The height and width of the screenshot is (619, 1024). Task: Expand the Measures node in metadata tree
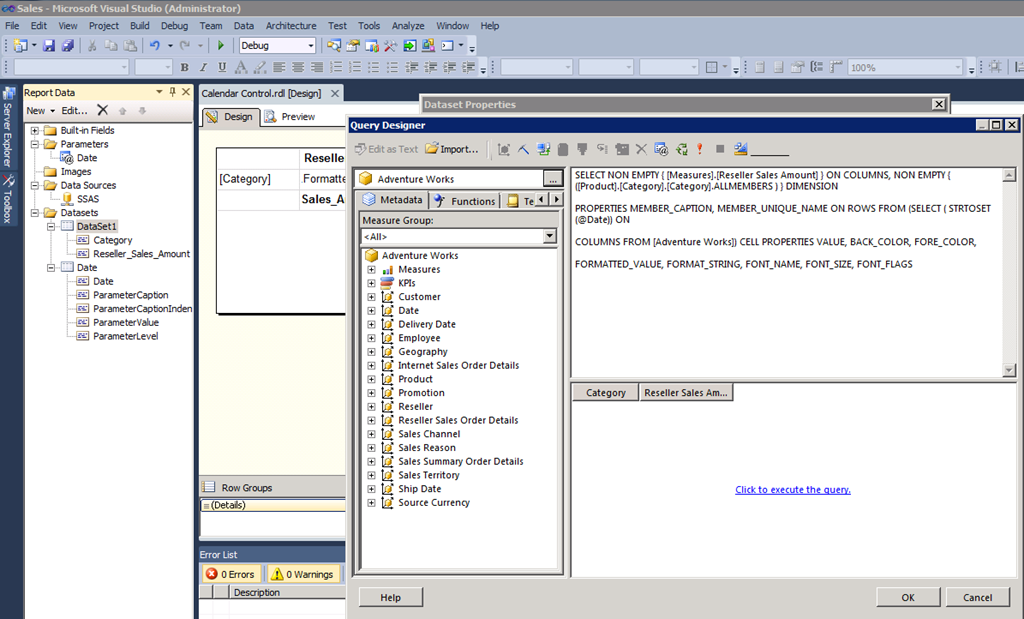point(371,269)
